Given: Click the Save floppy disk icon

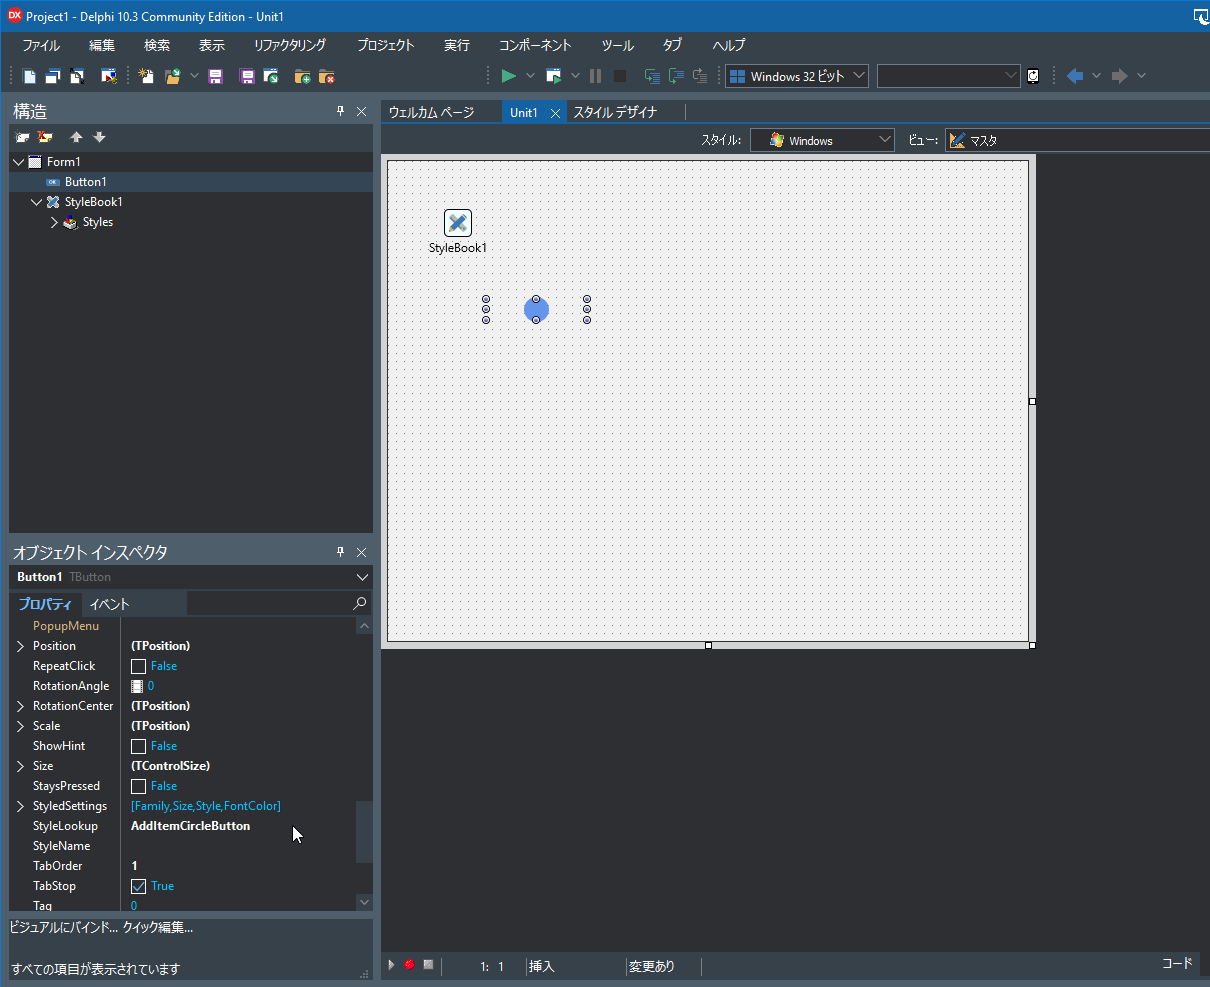Looking at the screenshot, I should (x=215, y=76).
